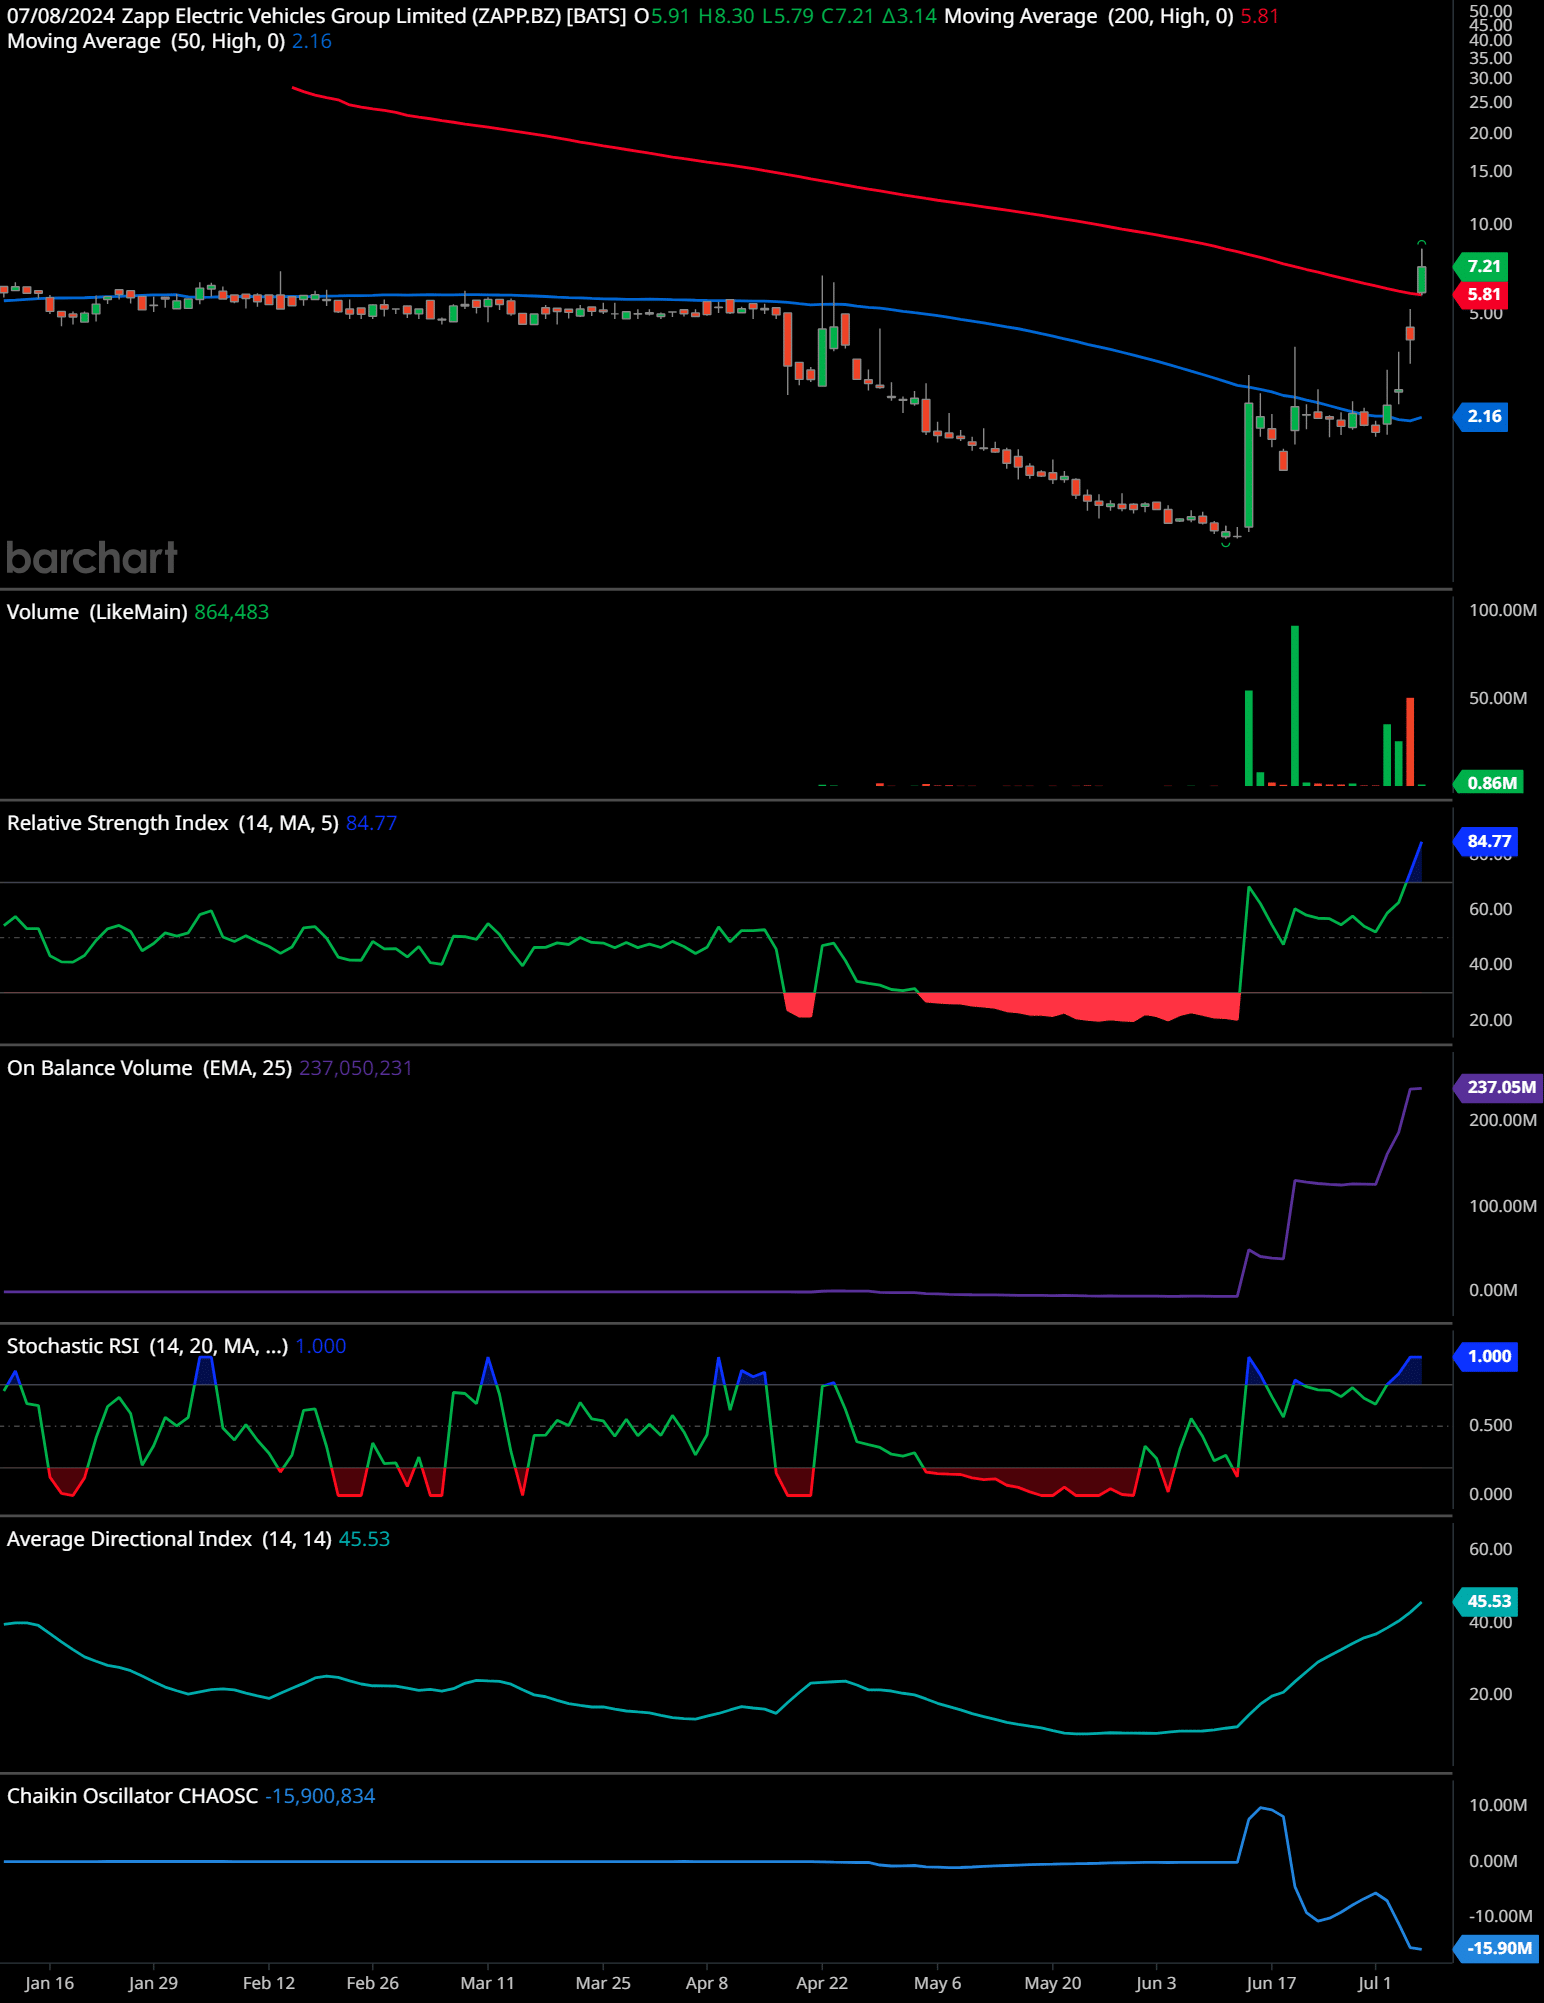1544x2003 pixels.
Task: Click the Jul 1 date label
Action: (1375, 1983)
